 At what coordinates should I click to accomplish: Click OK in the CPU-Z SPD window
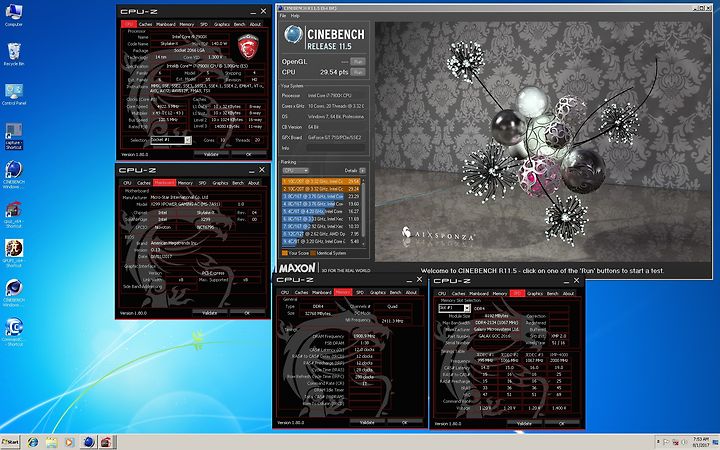pos(562,423)
